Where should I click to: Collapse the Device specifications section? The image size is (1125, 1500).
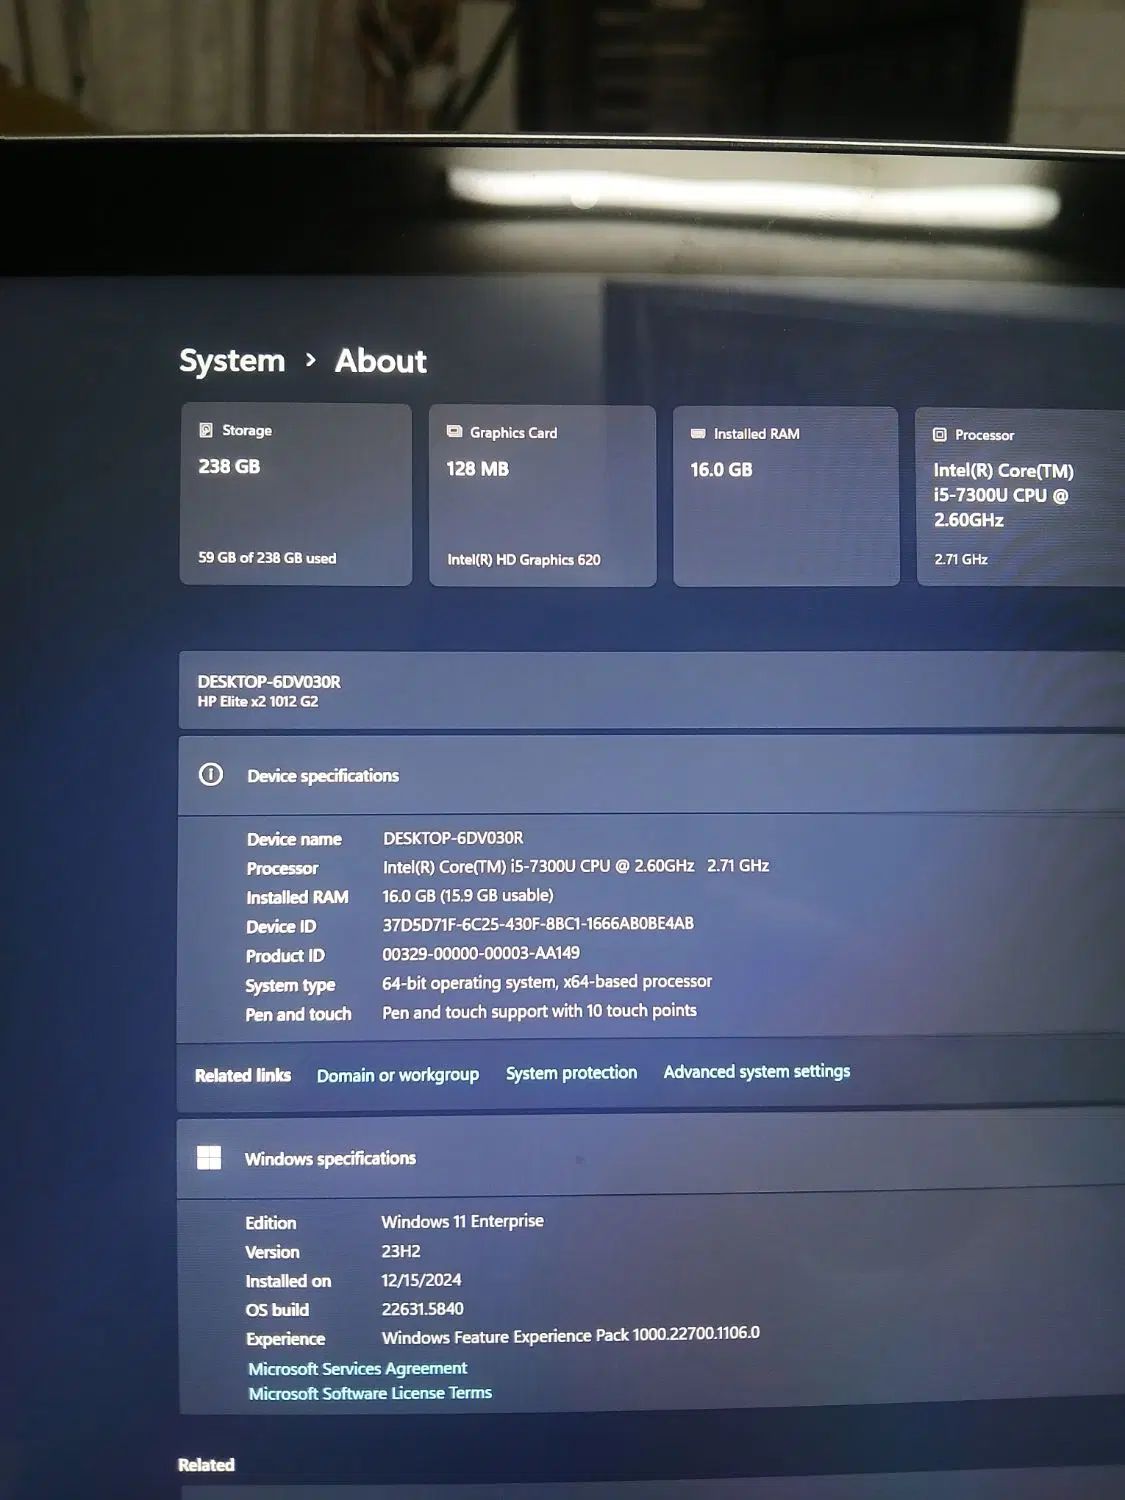coord(651,775)
